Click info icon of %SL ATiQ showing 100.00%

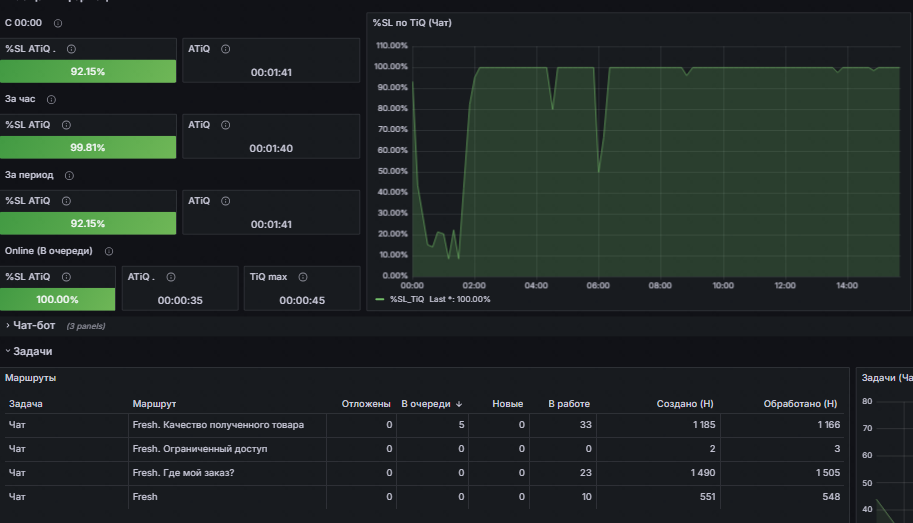pos(66,277)
